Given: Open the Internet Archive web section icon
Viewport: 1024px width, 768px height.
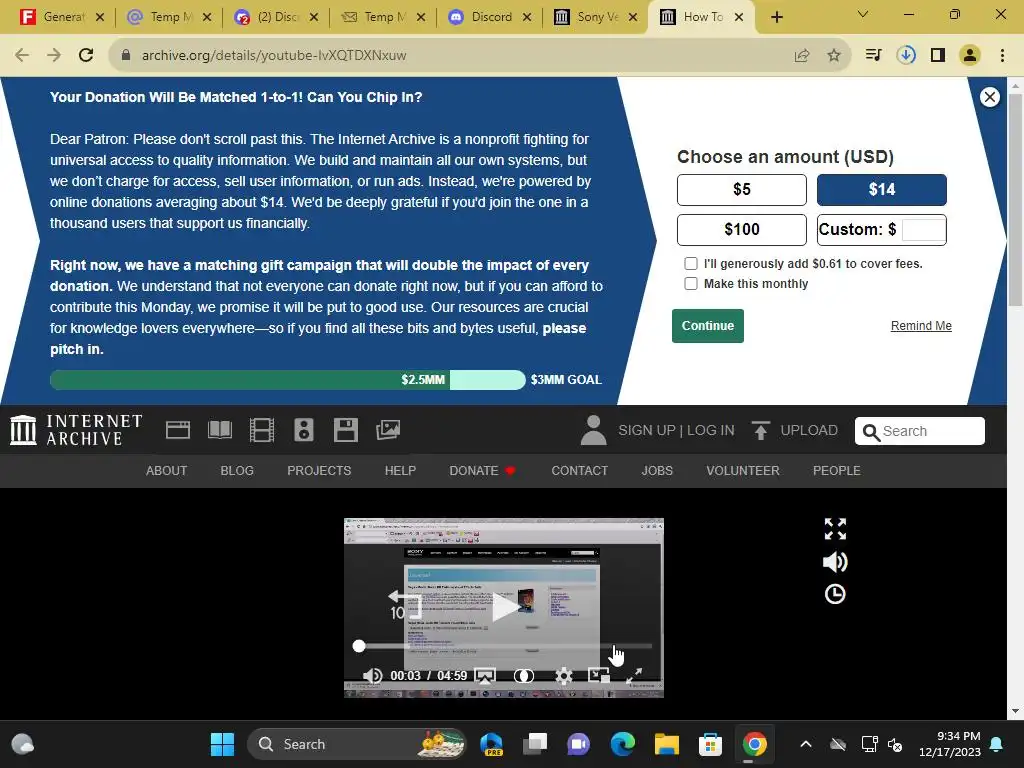Looking at the screenshot, I should coord(178,430).
